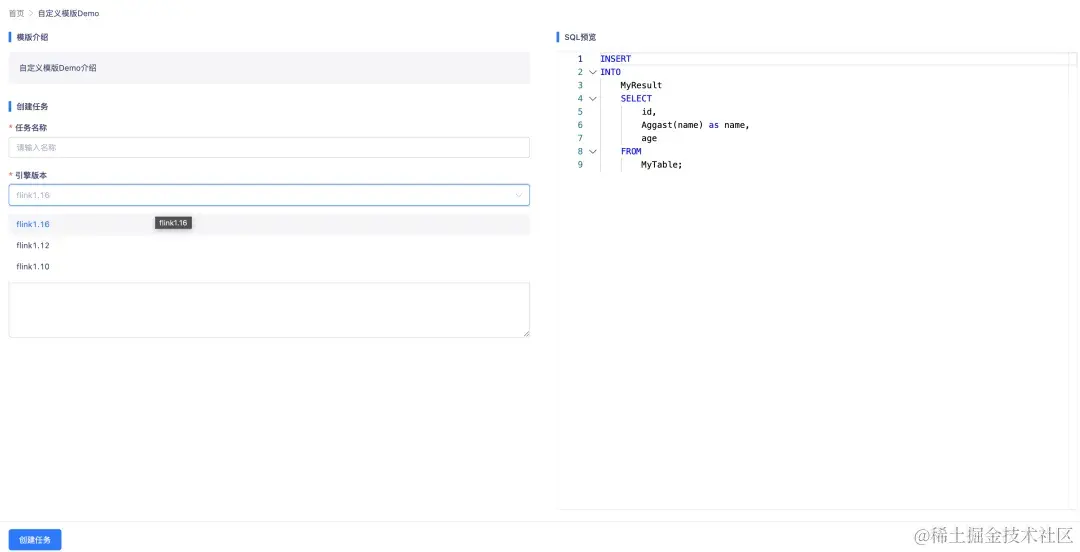
Task: Click the 引擎版本 dropdown arrow icon
Action: point(519,195)
